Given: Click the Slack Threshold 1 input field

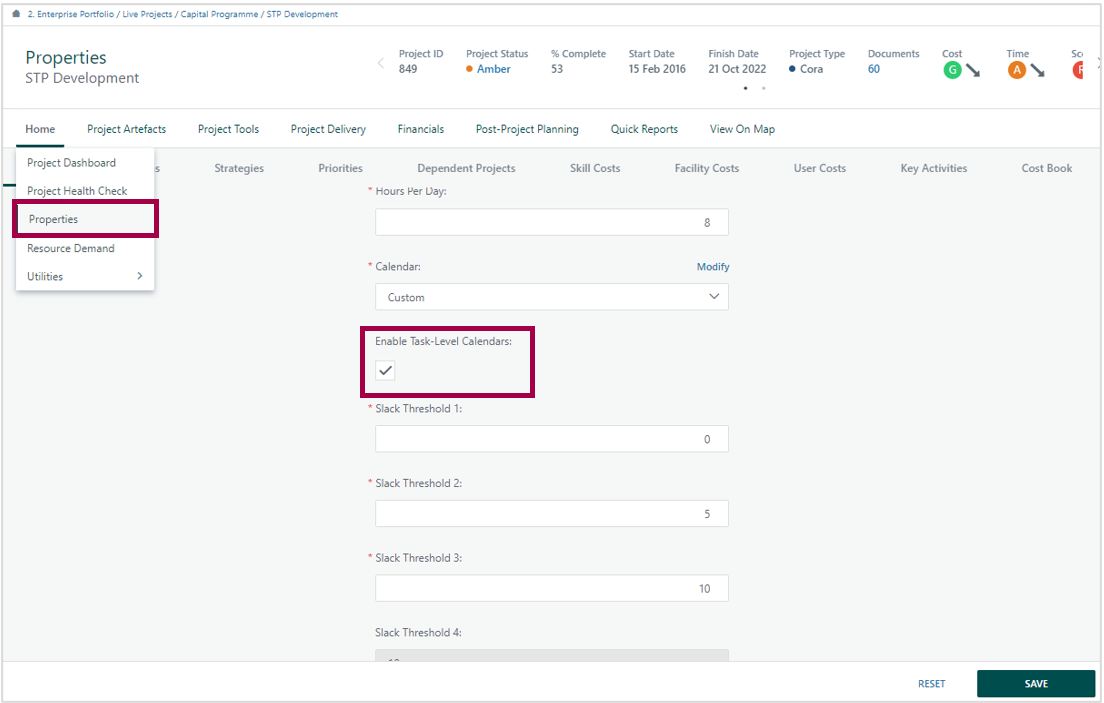Looking at the screenshot, I should (551, 439).
